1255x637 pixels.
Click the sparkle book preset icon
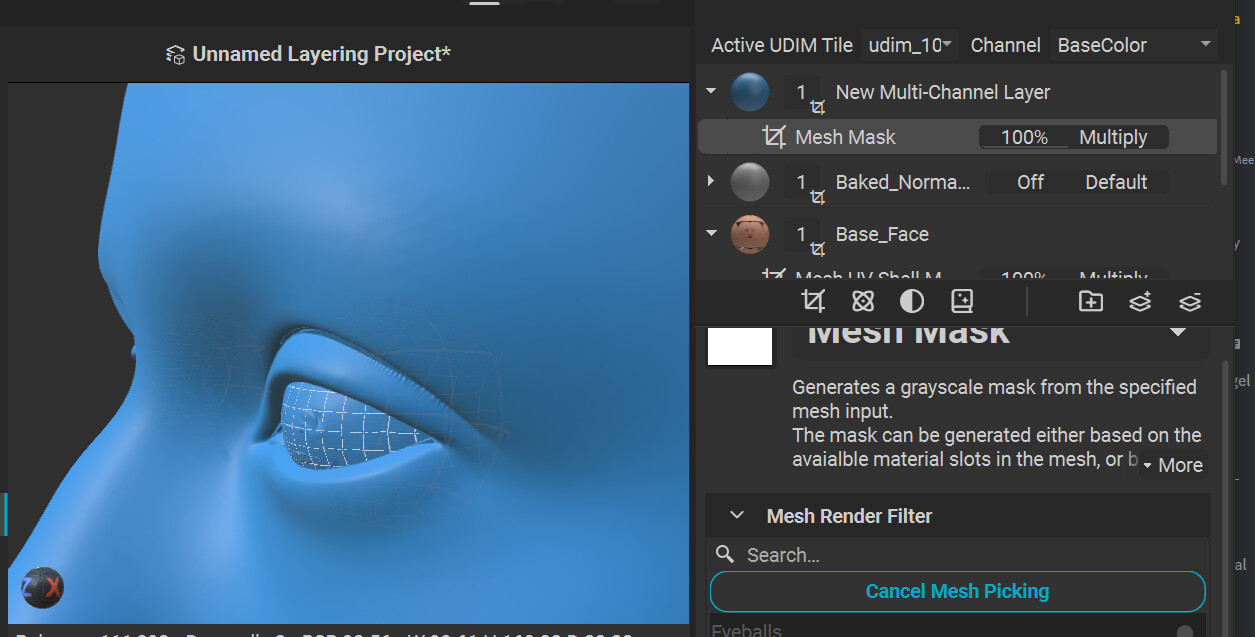click(x=961, y=301)
